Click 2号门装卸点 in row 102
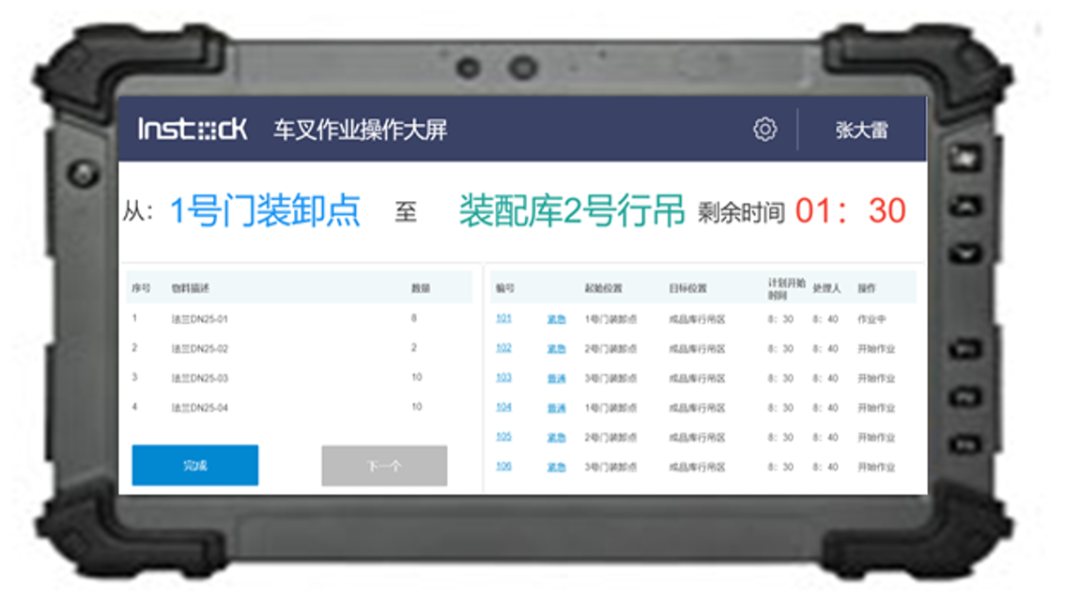The image size is (1080, 602). point(610,349)
